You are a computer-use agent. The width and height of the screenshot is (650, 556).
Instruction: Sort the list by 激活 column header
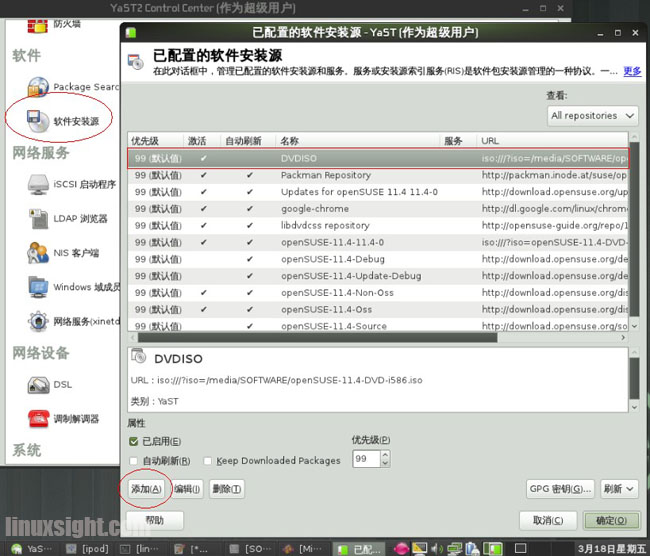pyautogui.click(x=201, y=141)
